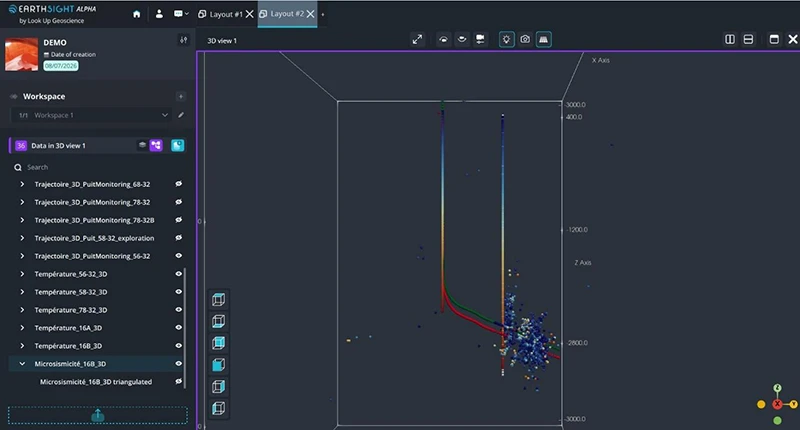This screenshot has width=800, height=430.
Task: Click the DEMO project thumbnail
Action: click(21, 54)
